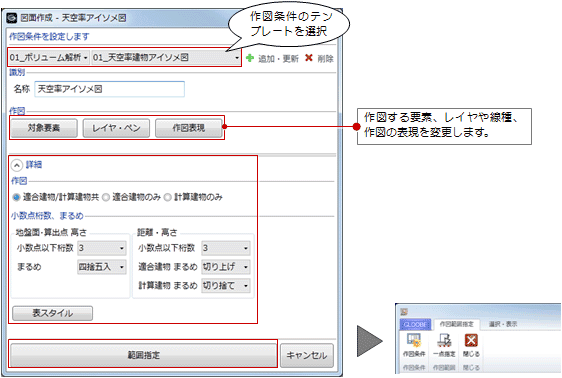562x378 pixels.
Task: Click the 名称 text field
Action: pyautogui.click(x=110, y=89)
